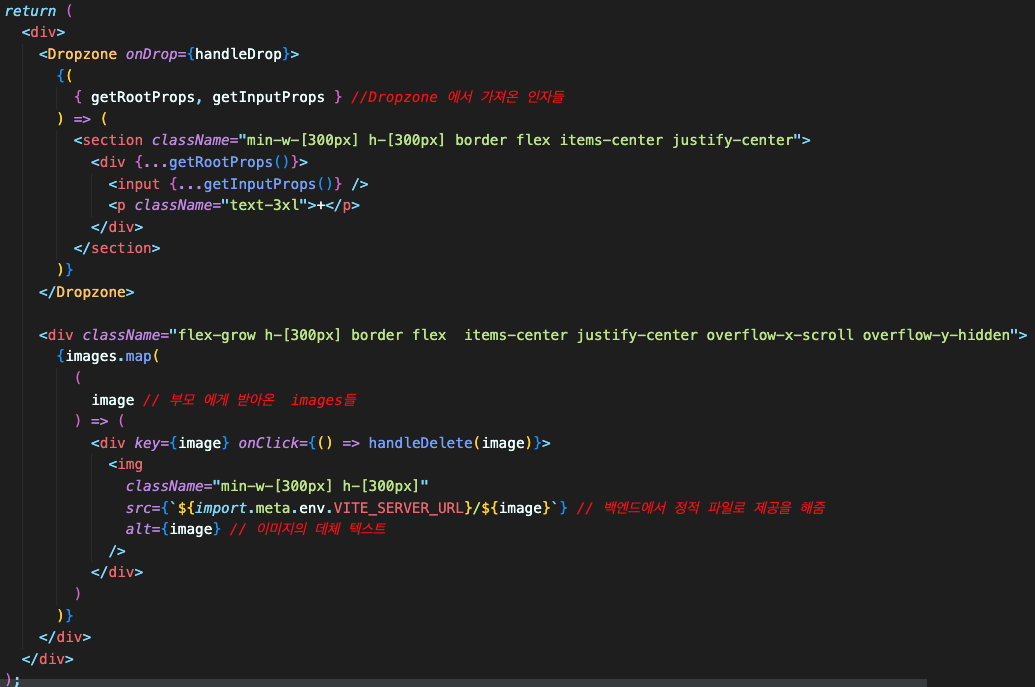Click the {...getRootProps()} spread expression
The image size is (1035, 687).
[x=217, y=162]
